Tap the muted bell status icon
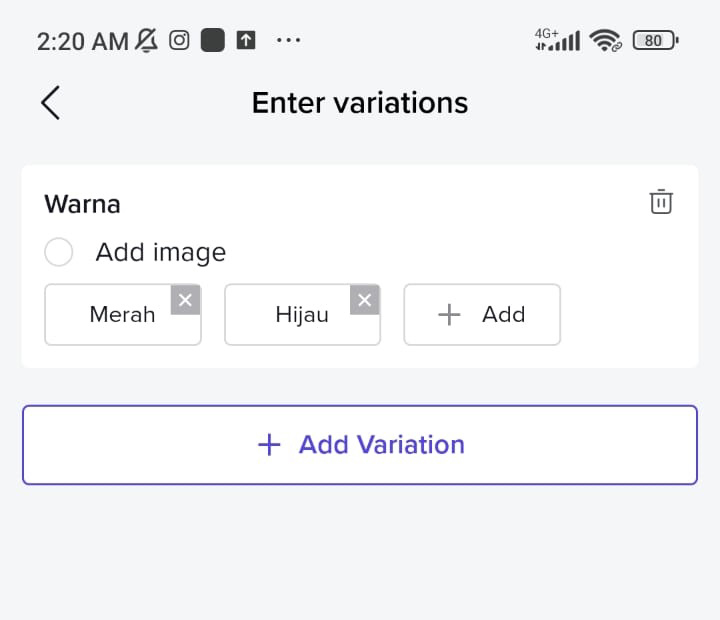720x620 pixels. pyautogui.click(x=146, y=40)
